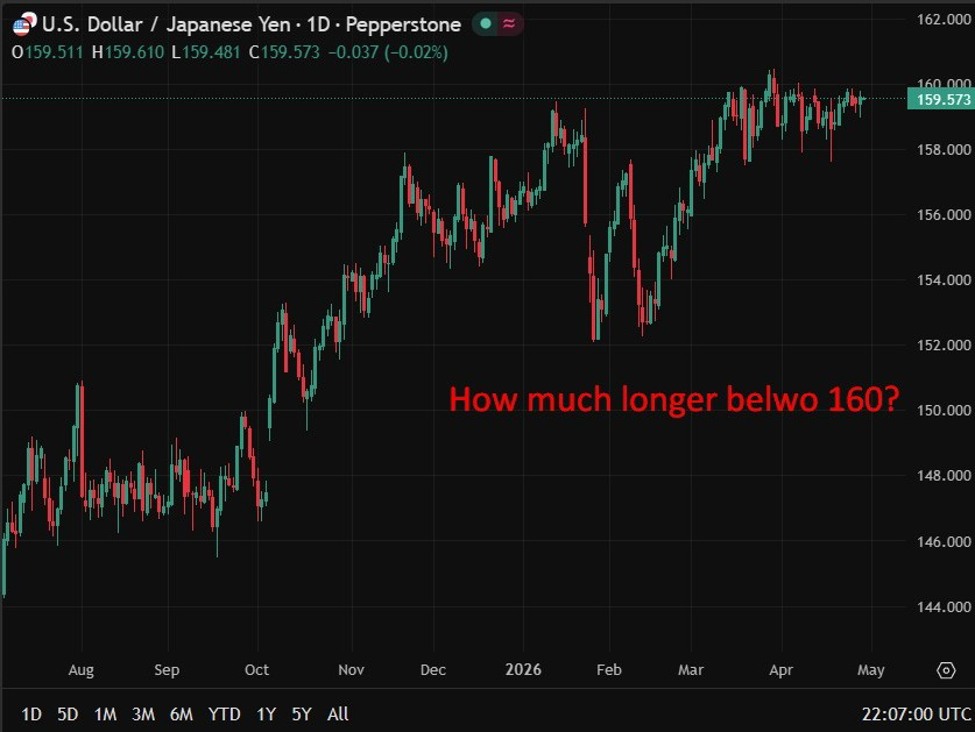Select the YTD range
Image resolution: width=975 pixels, height=732 pixels.
pos(224,714)
